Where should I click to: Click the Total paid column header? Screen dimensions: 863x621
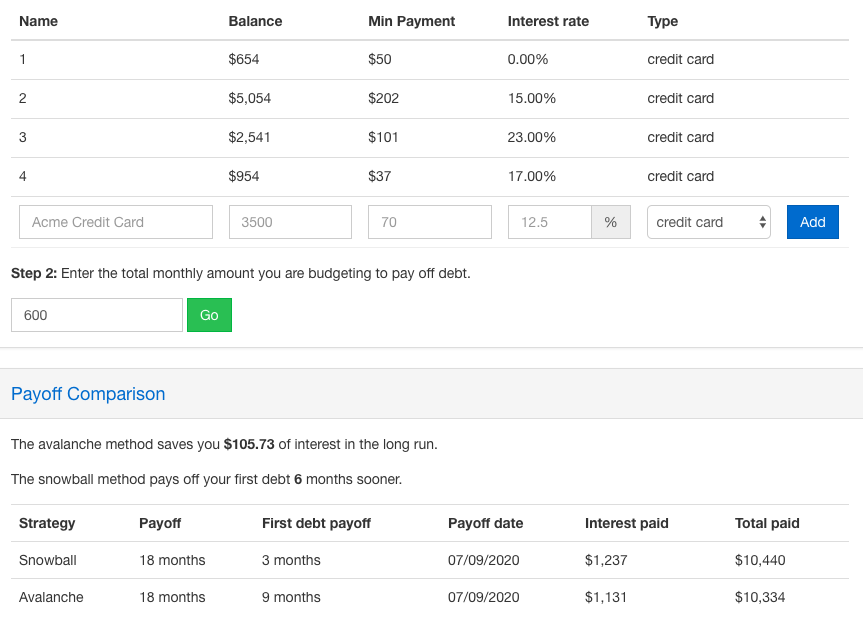[x=767, y=523]
